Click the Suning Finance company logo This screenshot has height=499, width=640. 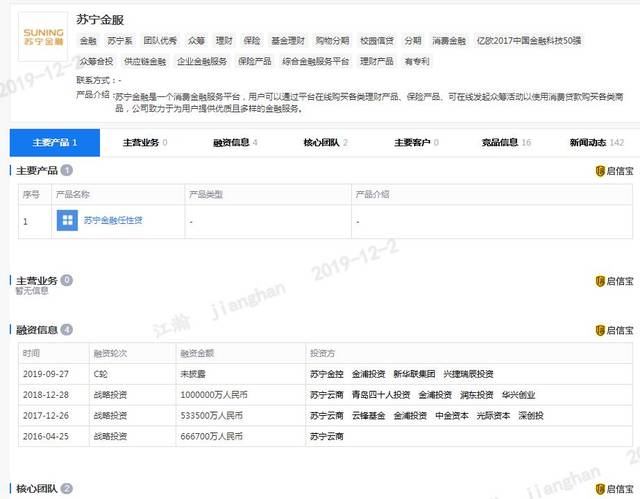pos(43,37)
